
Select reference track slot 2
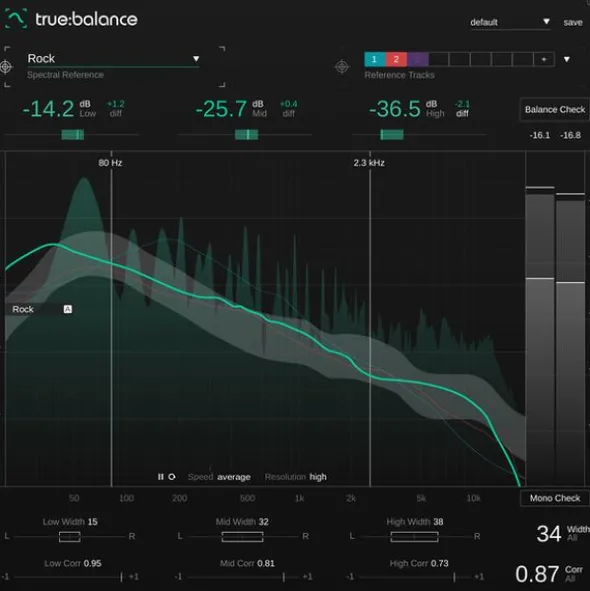[x=396, y=59]
